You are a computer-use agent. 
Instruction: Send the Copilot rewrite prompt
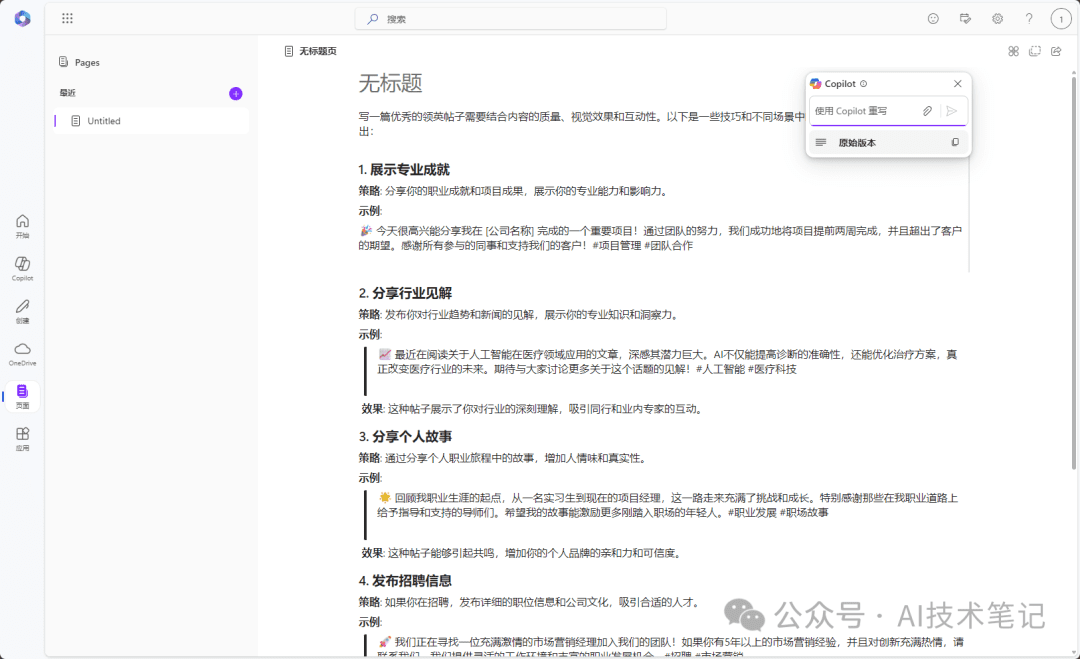(951, 111)
